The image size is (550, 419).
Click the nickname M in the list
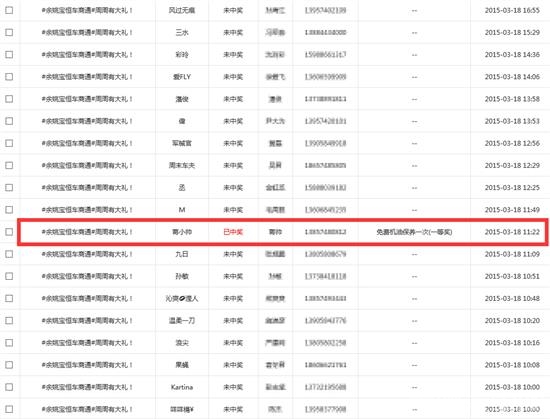coord(182,210)
